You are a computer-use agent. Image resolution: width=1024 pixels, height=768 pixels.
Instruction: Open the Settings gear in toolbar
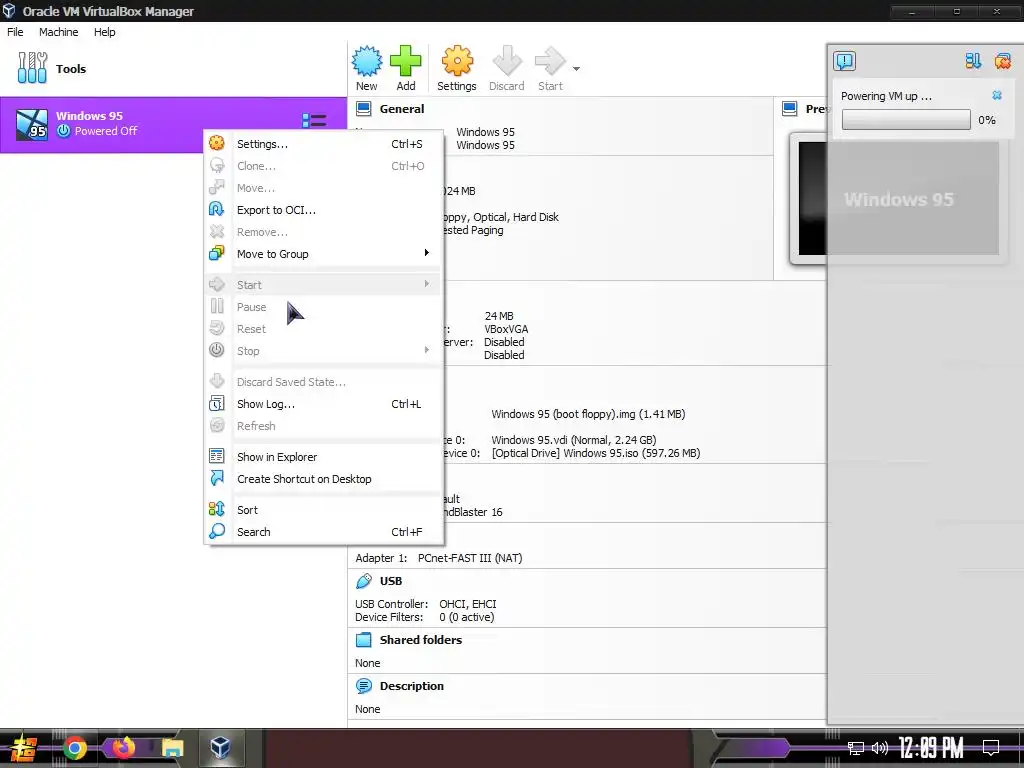(x=457, y=61)
